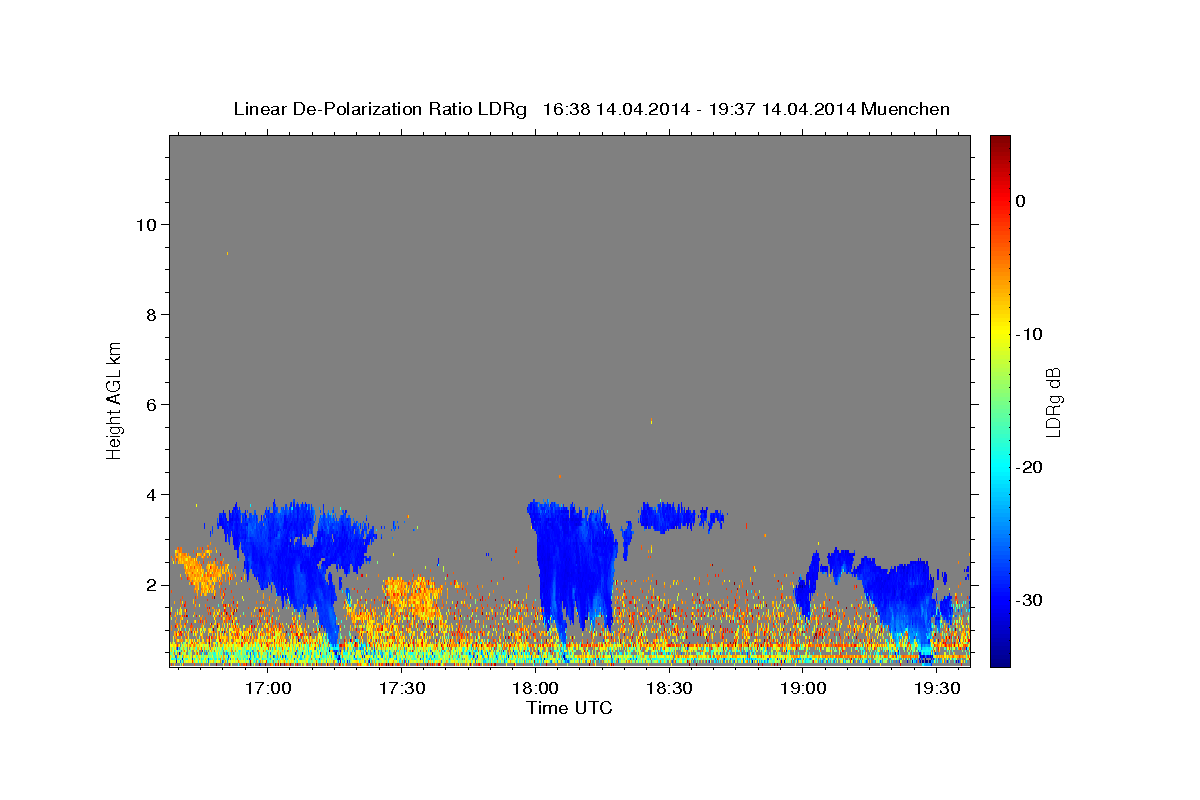The image size is (1200, 800).
Task: Click the height tick label '8'
Action: [151, 314]
